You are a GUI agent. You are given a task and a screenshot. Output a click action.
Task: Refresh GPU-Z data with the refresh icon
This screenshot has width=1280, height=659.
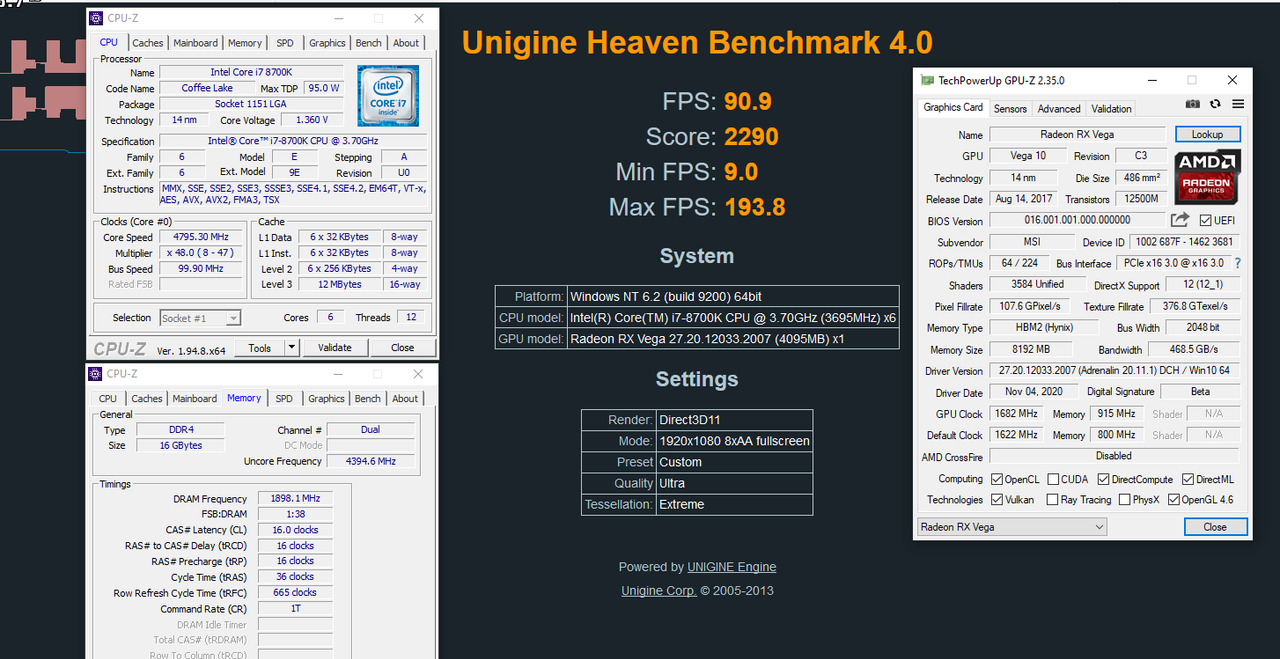coord(1215,104)
